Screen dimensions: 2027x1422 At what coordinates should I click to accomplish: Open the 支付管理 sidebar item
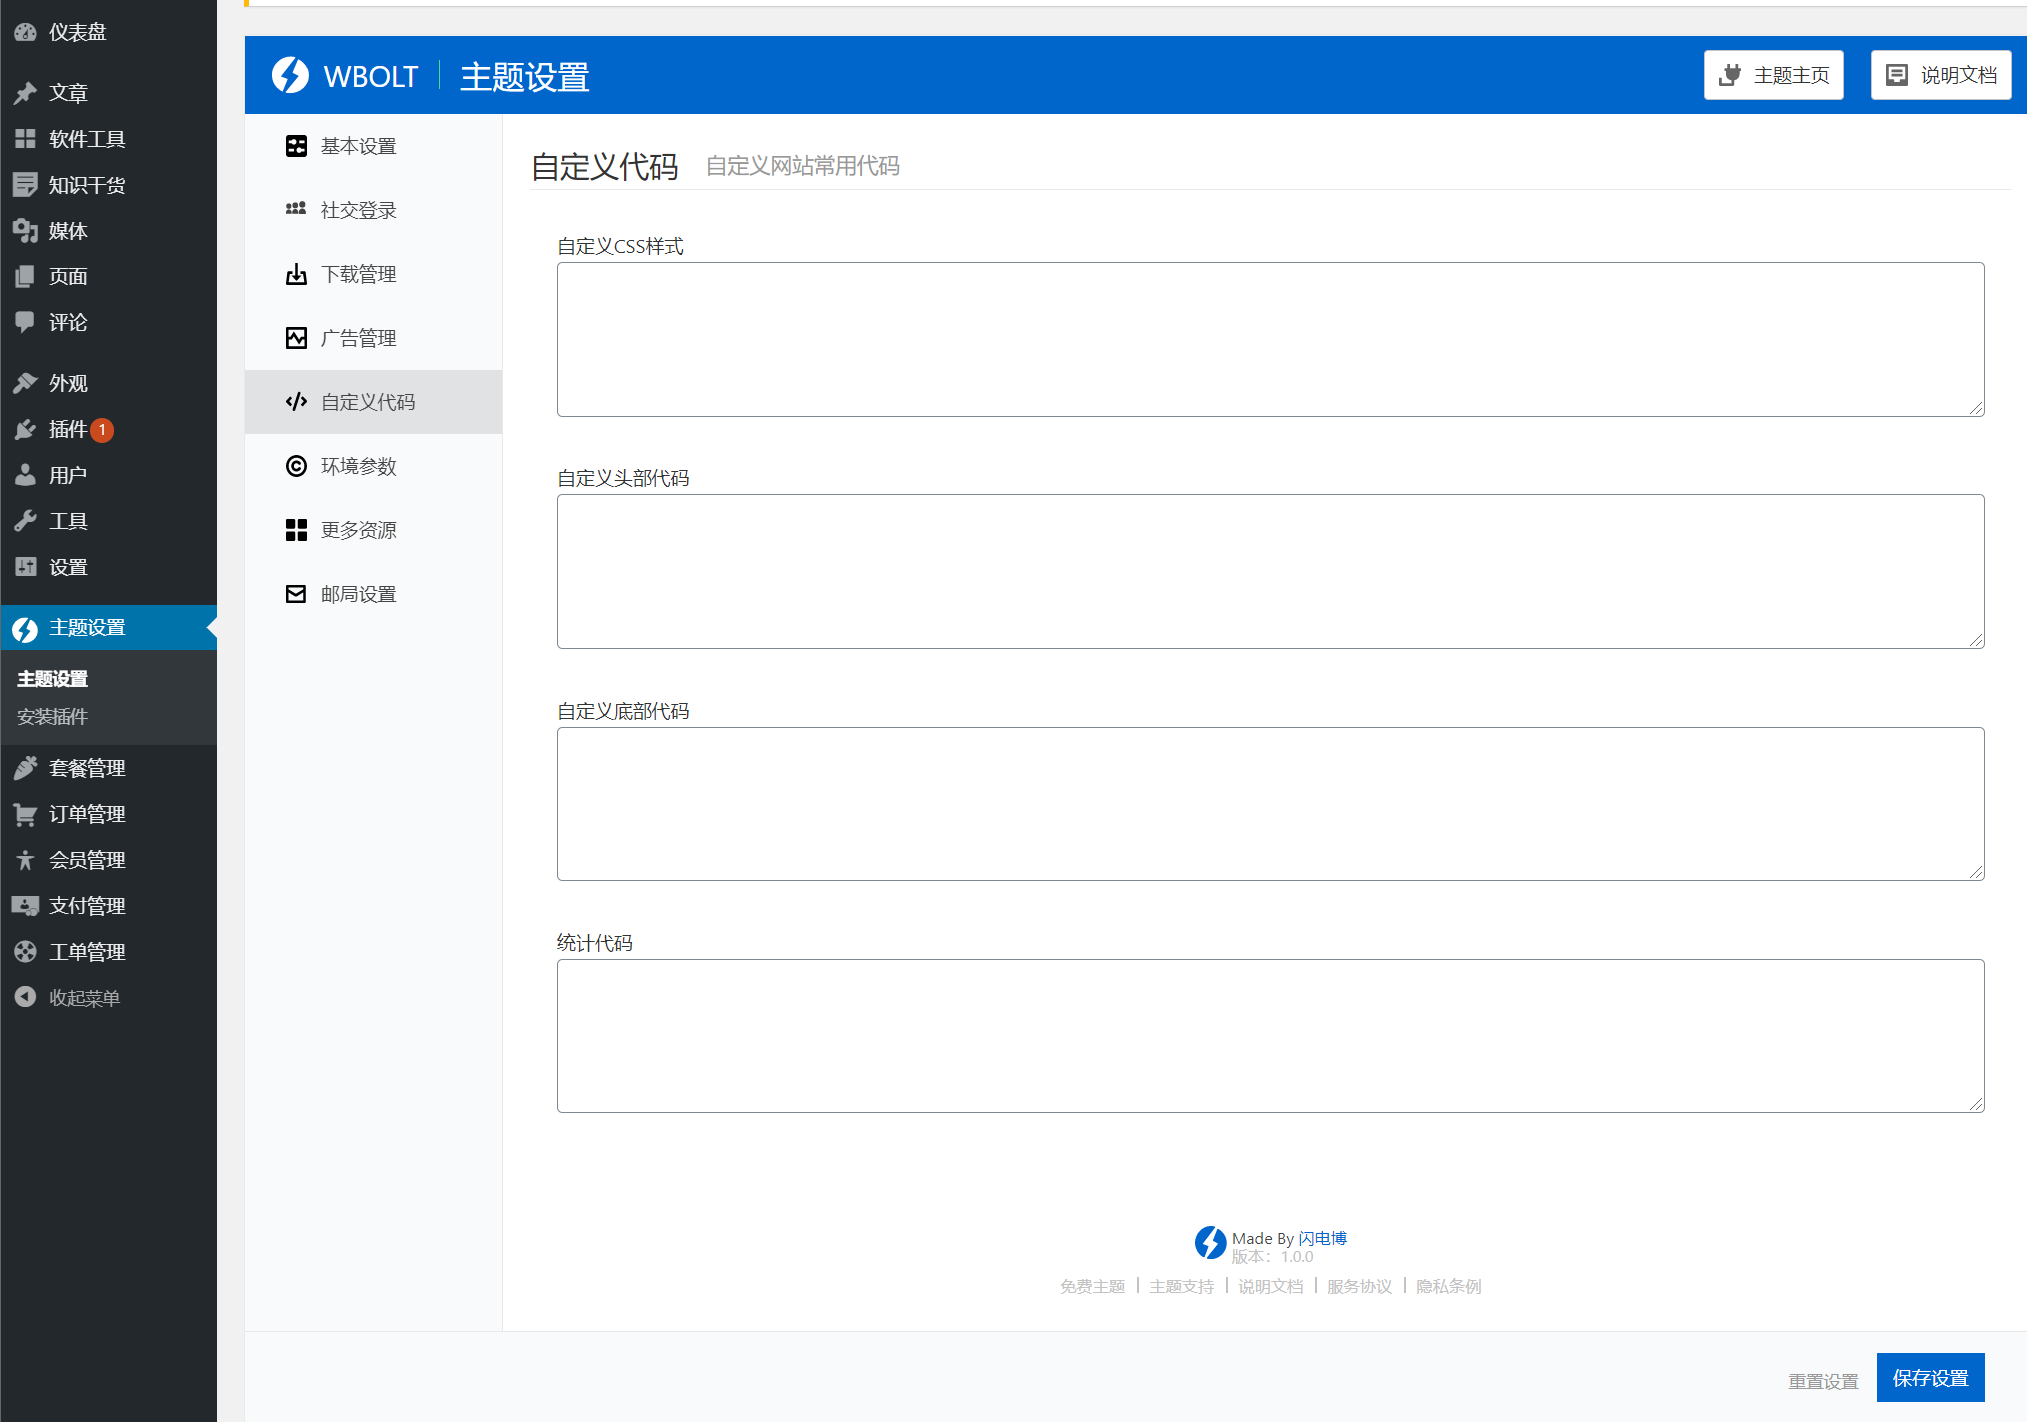click(x=88, y=905)
